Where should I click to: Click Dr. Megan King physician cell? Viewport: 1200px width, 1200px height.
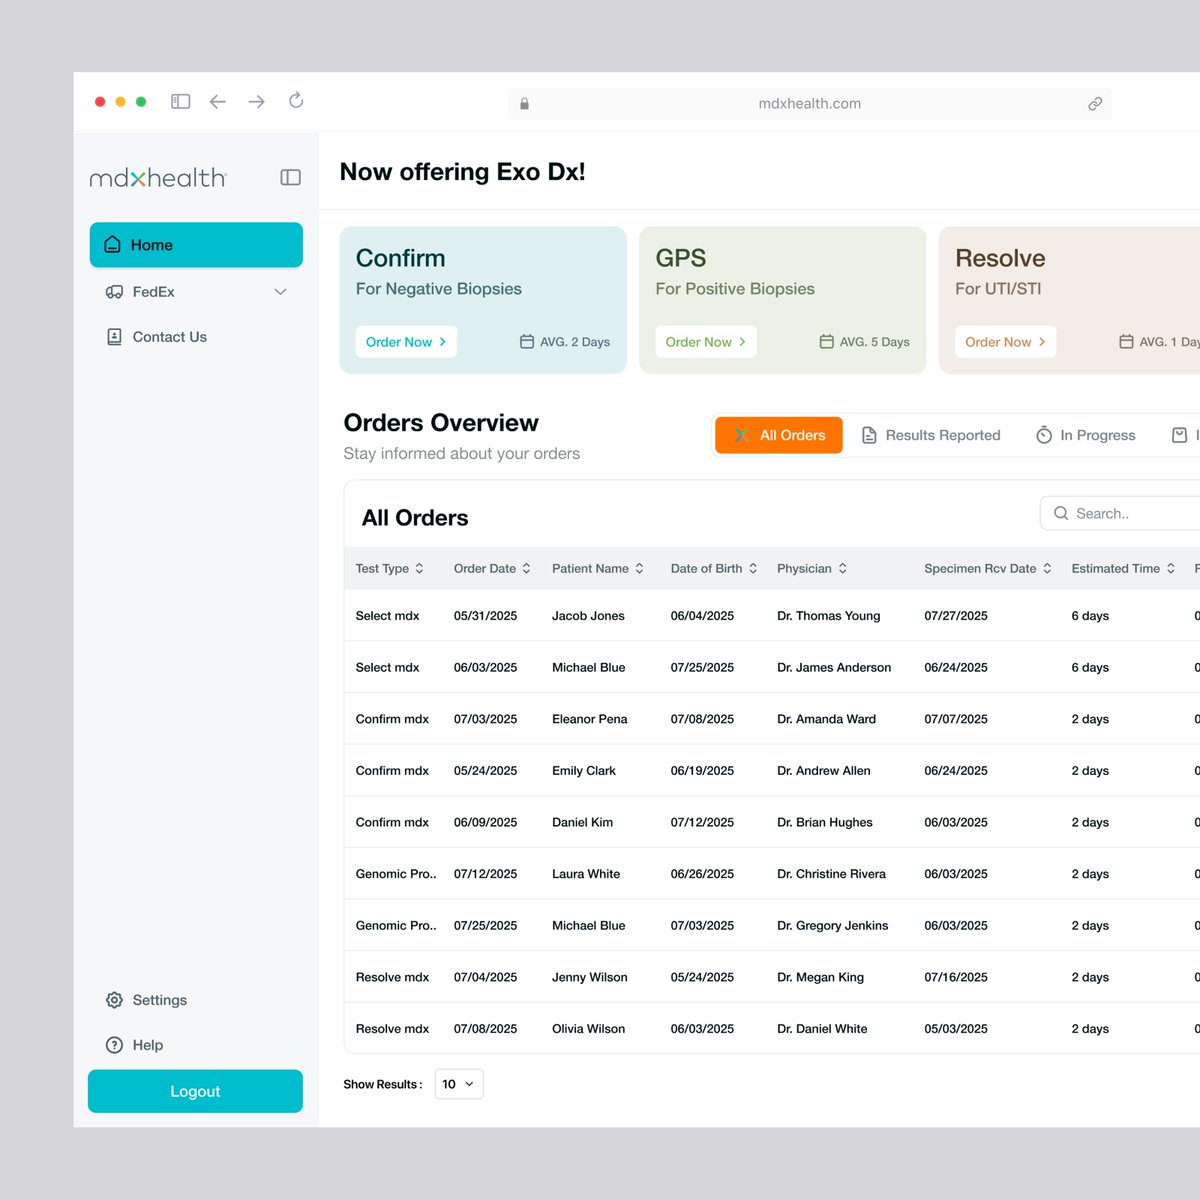click(x=821, y=977)
